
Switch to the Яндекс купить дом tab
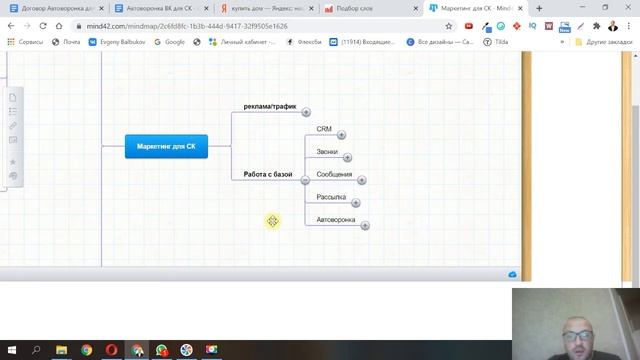[x=266, y=8]
